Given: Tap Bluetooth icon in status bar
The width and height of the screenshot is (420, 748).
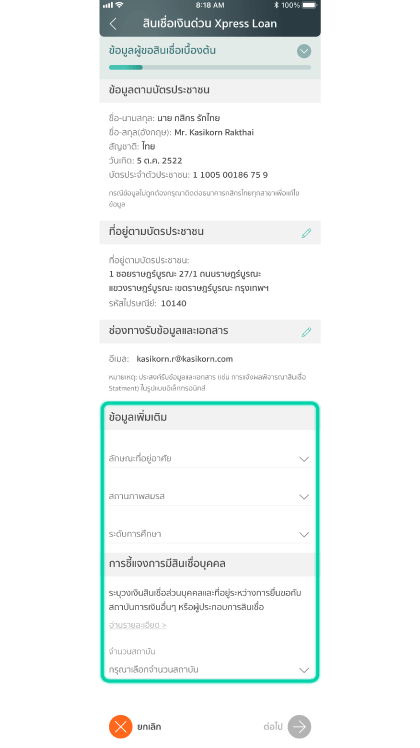Looking at the screenshot, I should (x=276, y=5).
